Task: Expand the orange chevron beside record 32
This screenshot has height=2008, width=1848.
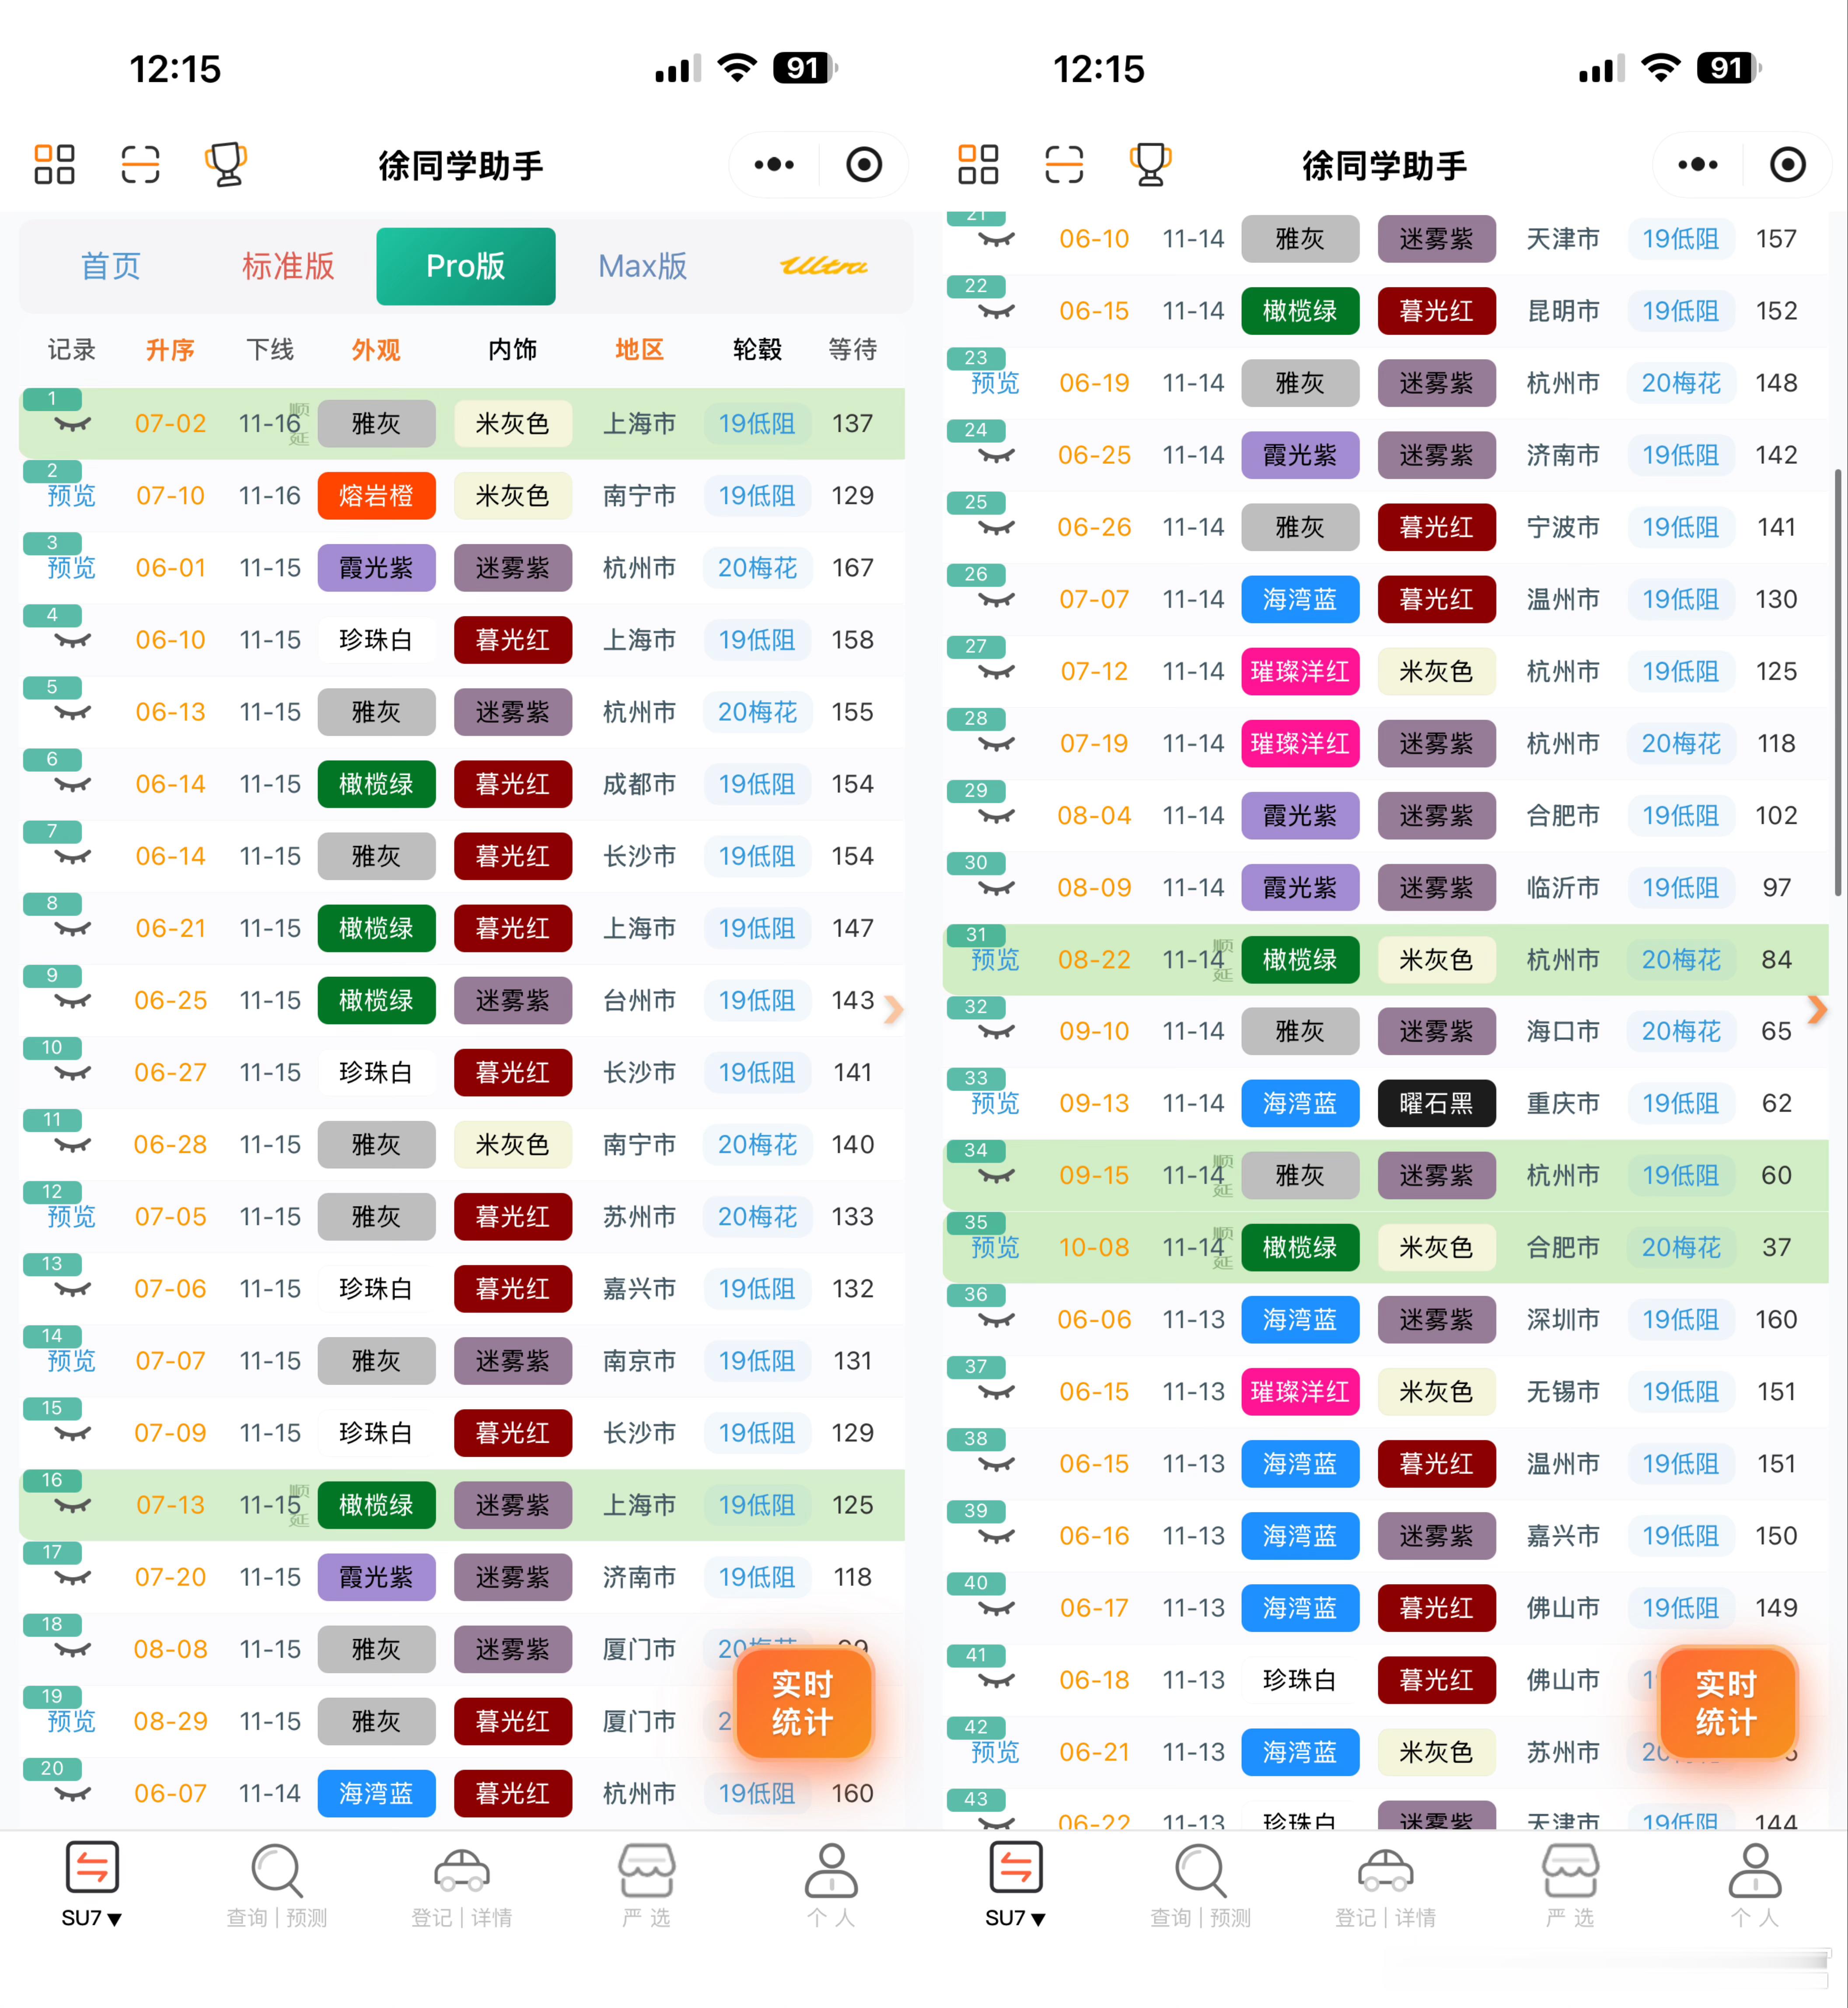Action: 1817,1010
